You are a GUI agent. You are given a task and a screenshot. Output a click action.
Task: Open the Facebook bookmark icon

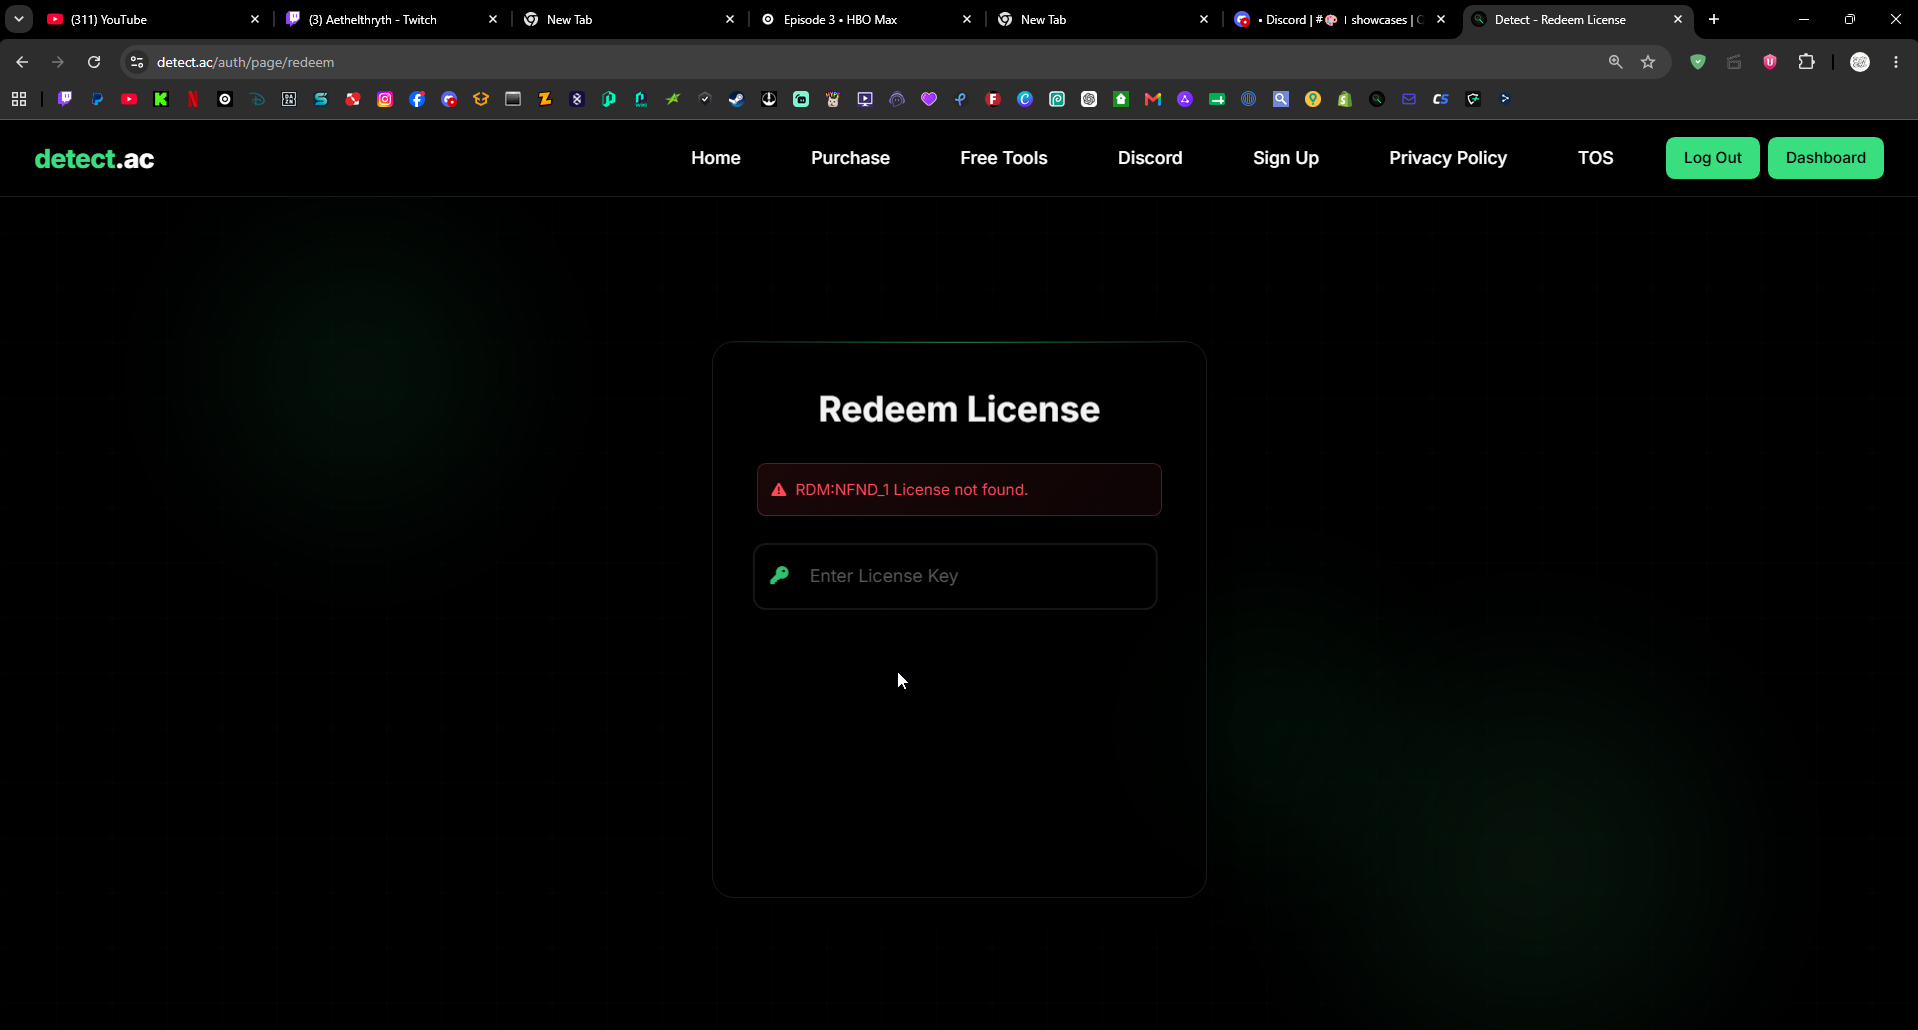(x=417, y=99)
